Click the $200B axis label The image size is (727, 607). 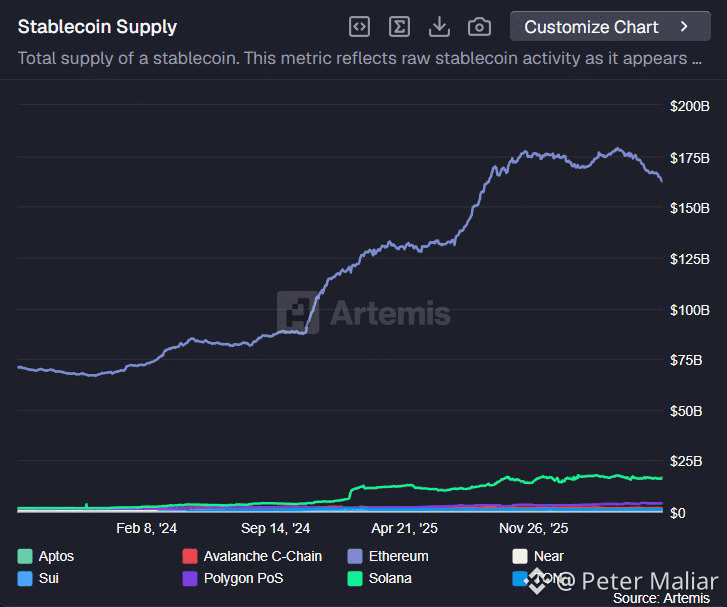[x=689, y=106]
